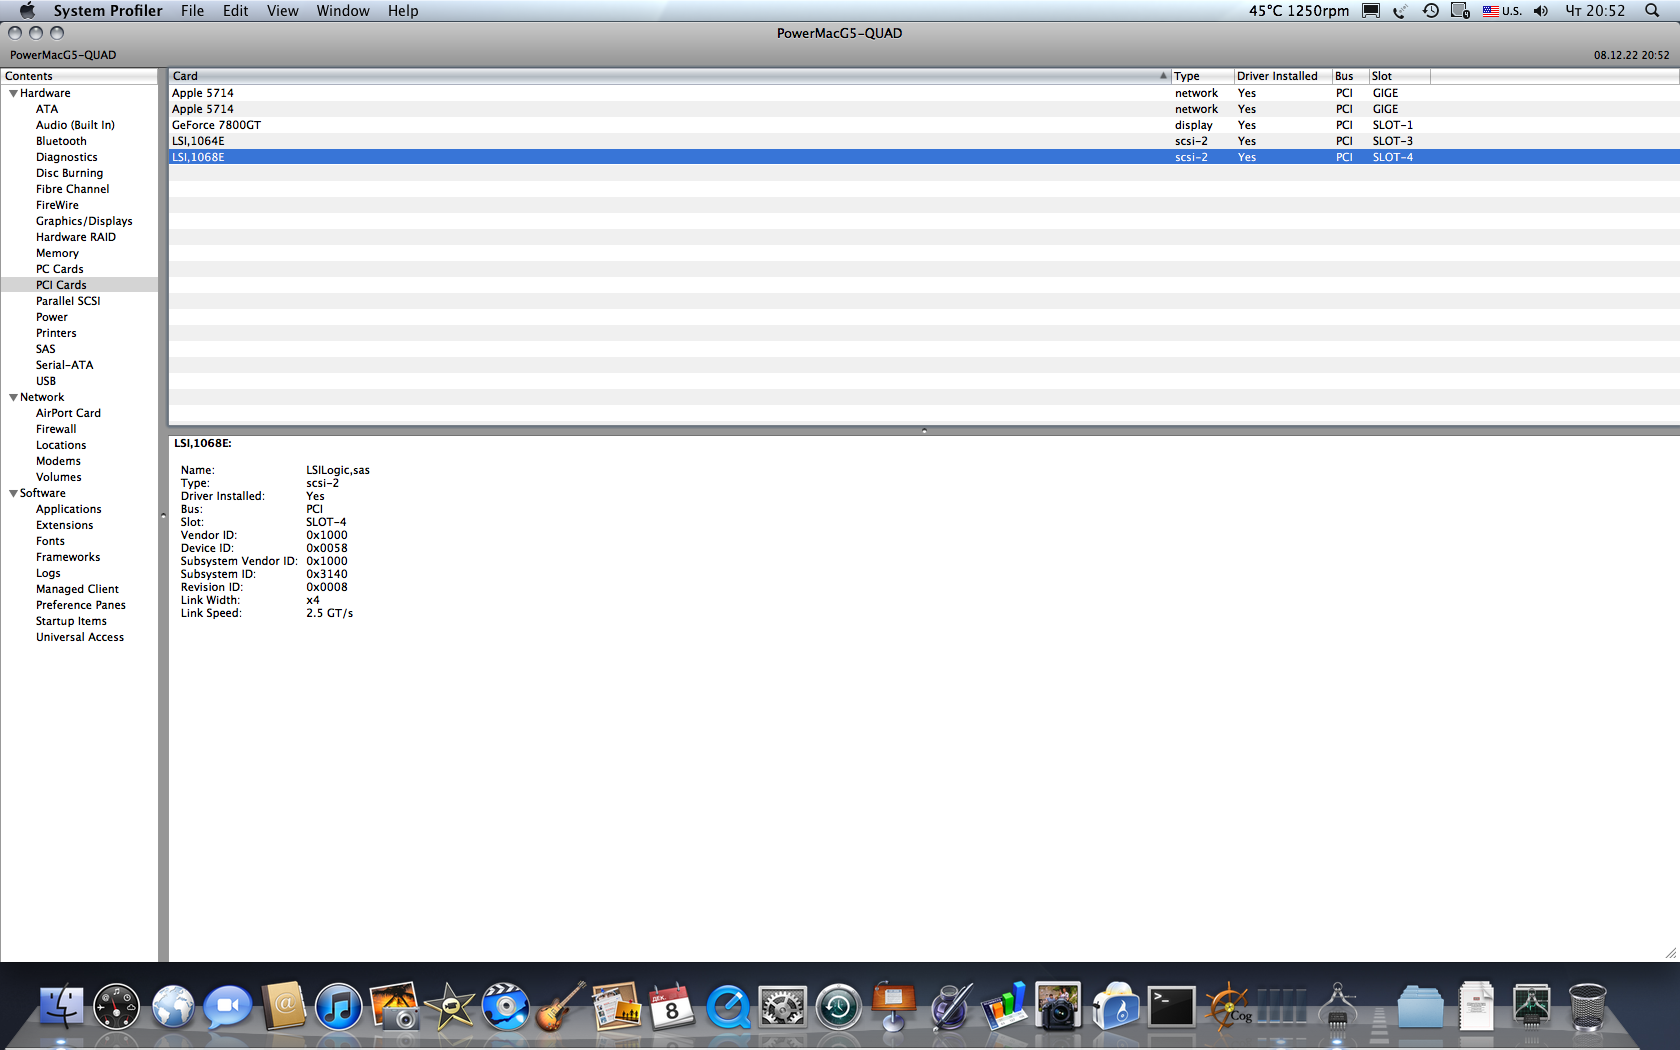Launch GarageBand guitar icon
The height and width of the screenshot is (1050, 1680).
560,1006
